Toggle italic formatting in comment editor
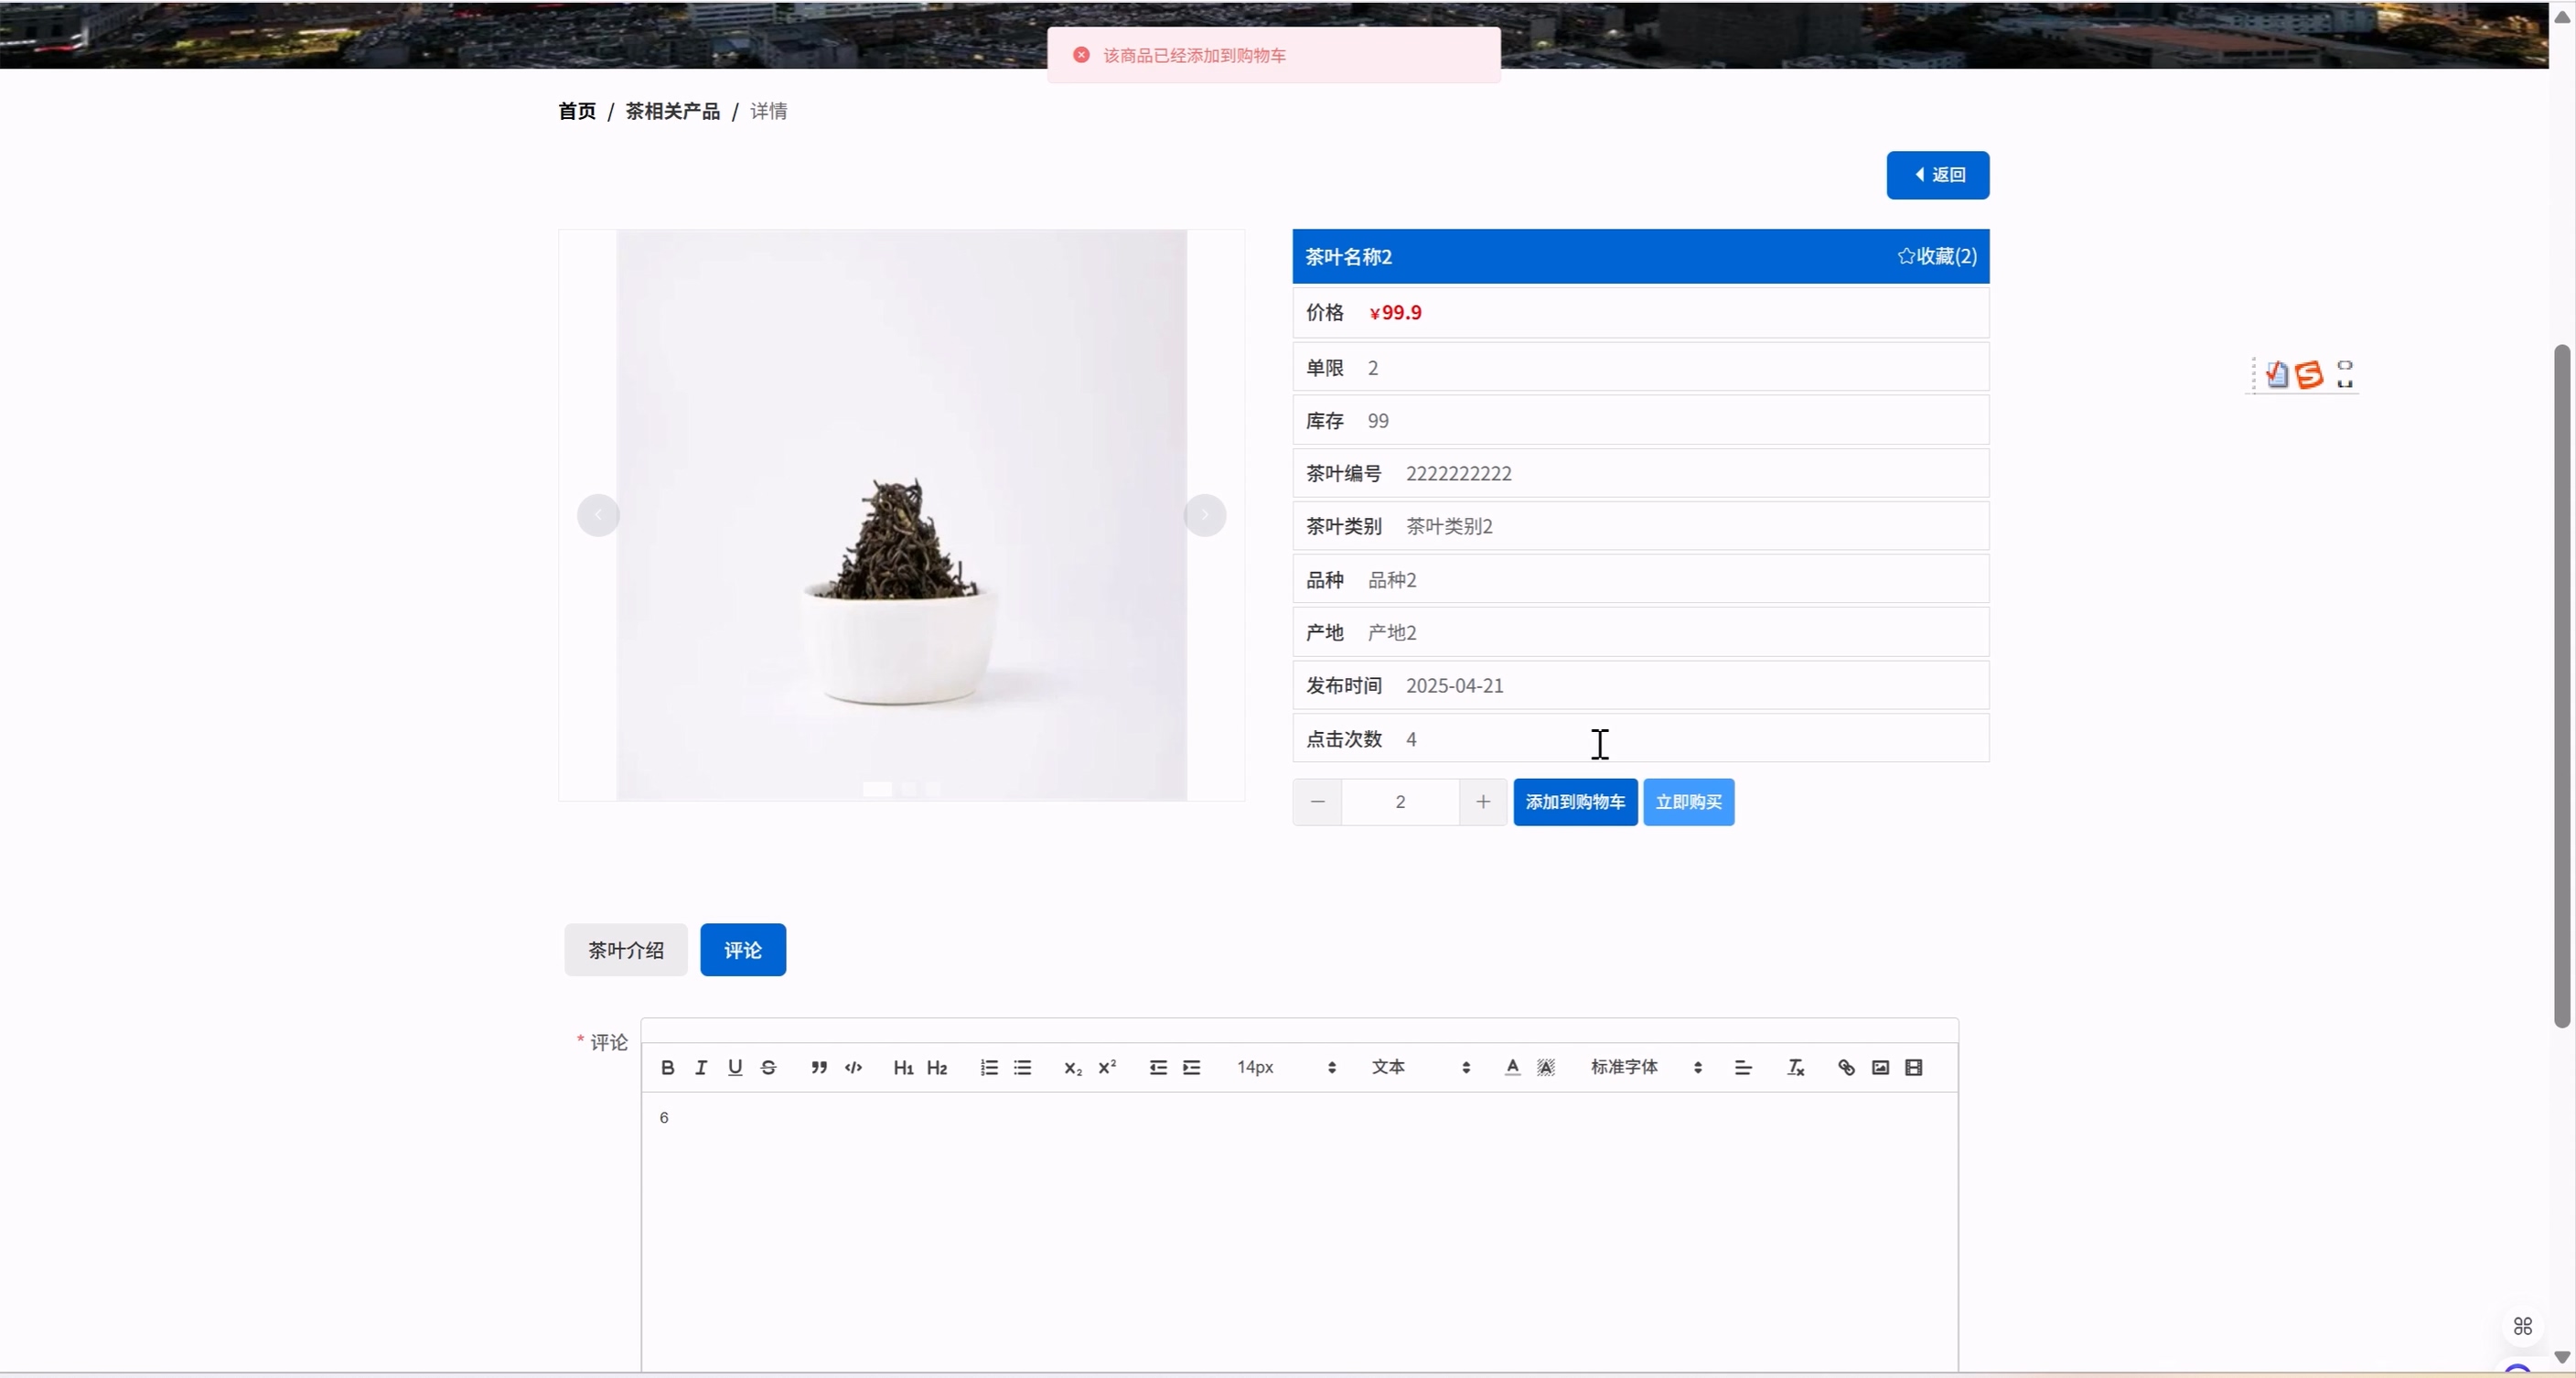This screenshot has height=1378, width=2576. (701, 1067)
